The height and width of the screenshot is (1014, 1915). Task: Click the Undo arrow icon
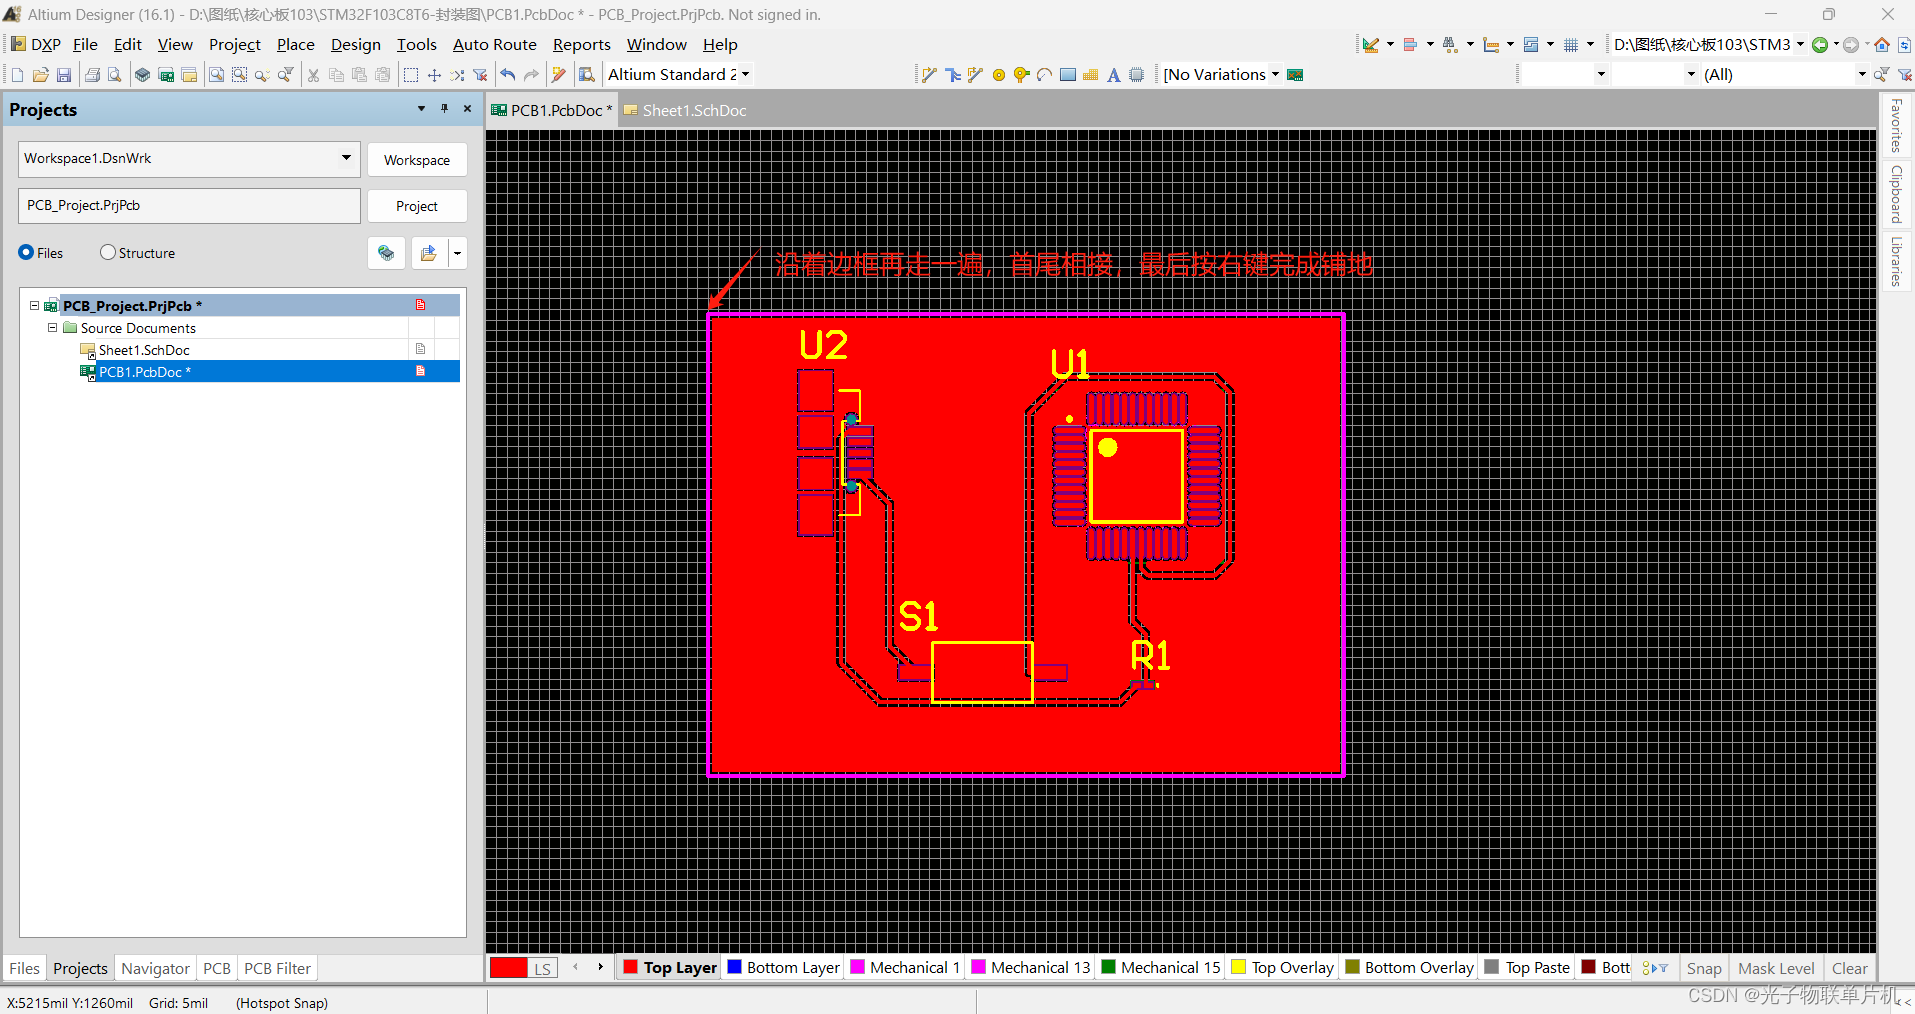[508, 75]
